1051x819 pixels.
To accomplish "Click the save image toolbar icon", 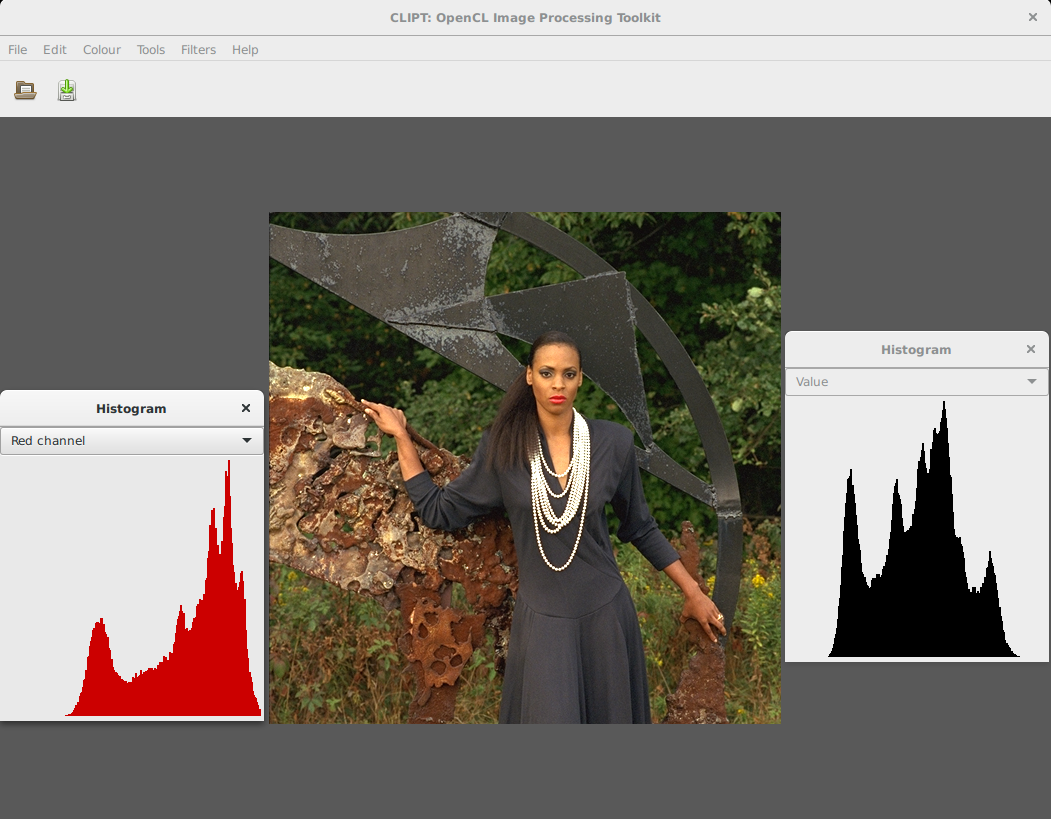I will tap(67, 91).
